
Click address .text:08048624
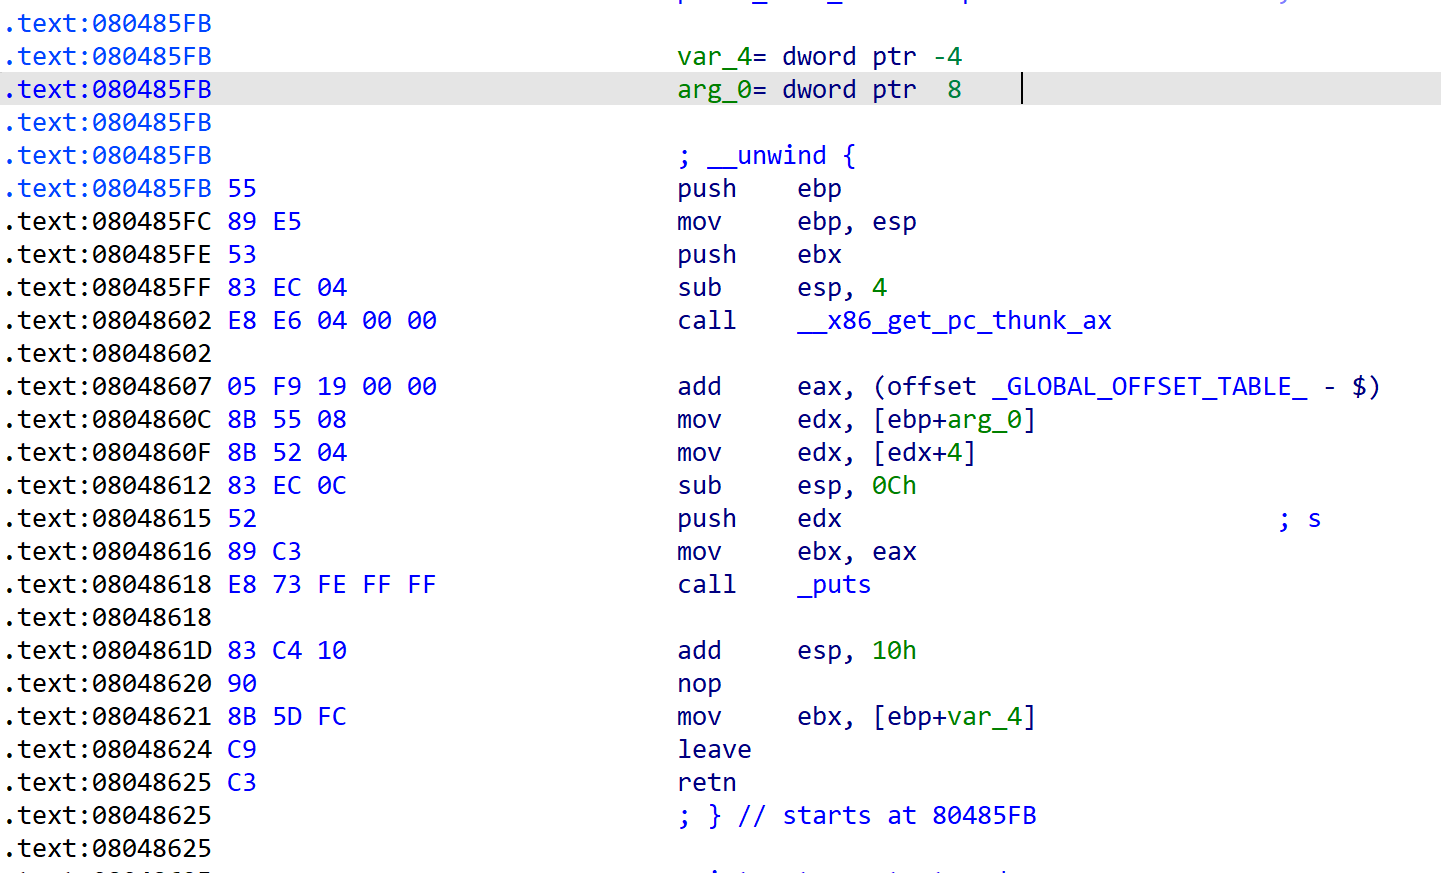[108, 749]
